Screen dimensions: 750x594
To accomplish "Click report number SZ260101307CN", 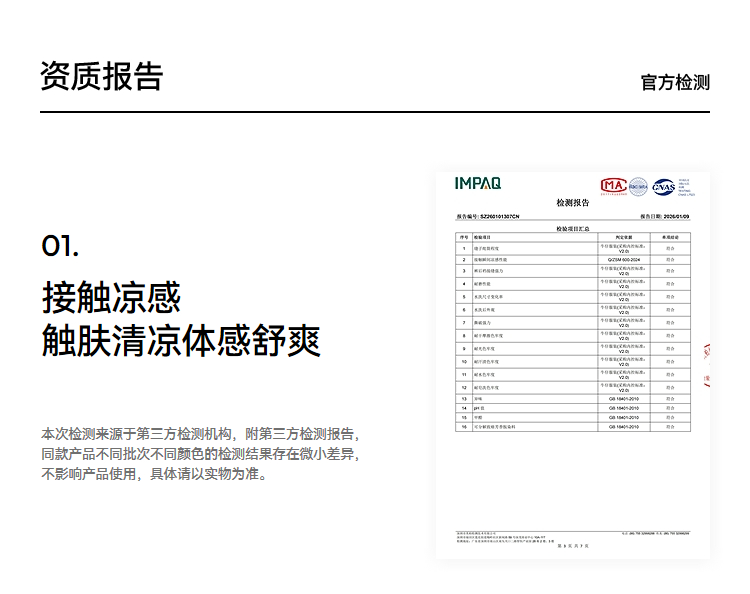I will coord(500,216).
